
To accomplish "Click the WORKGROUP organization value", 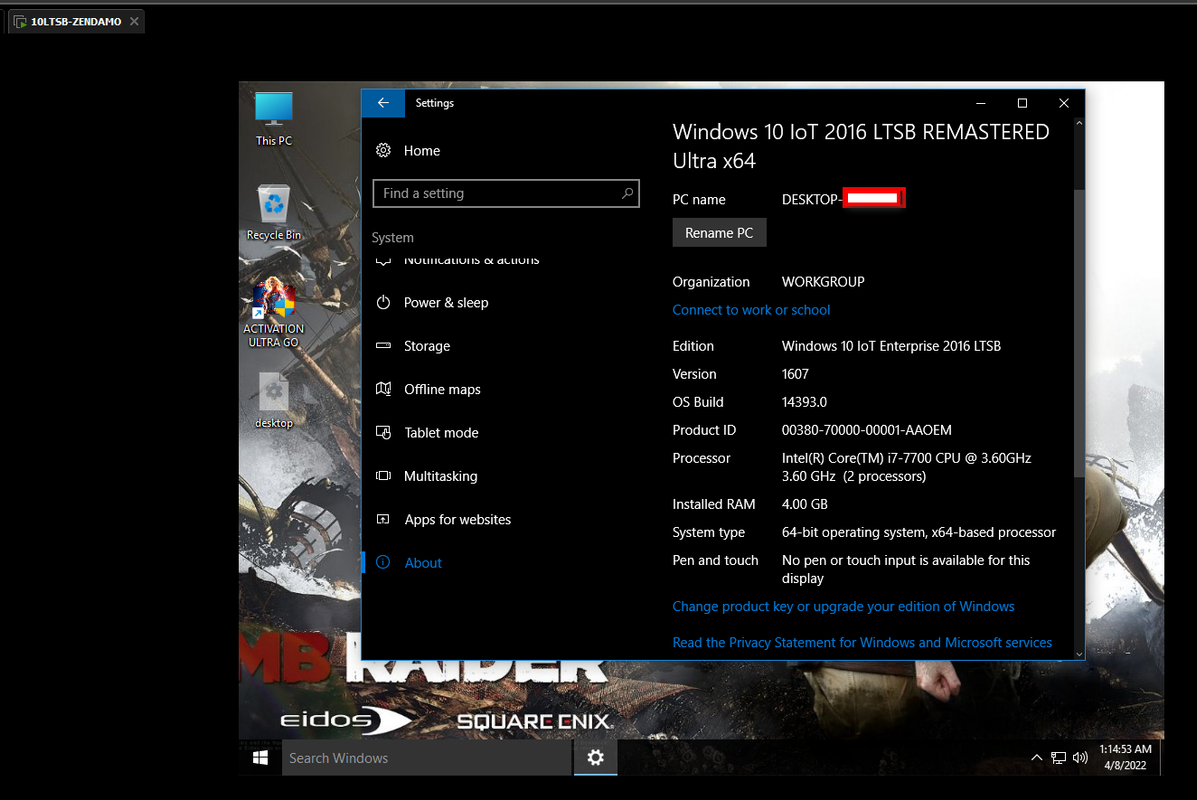I will [x=823, y=282].
